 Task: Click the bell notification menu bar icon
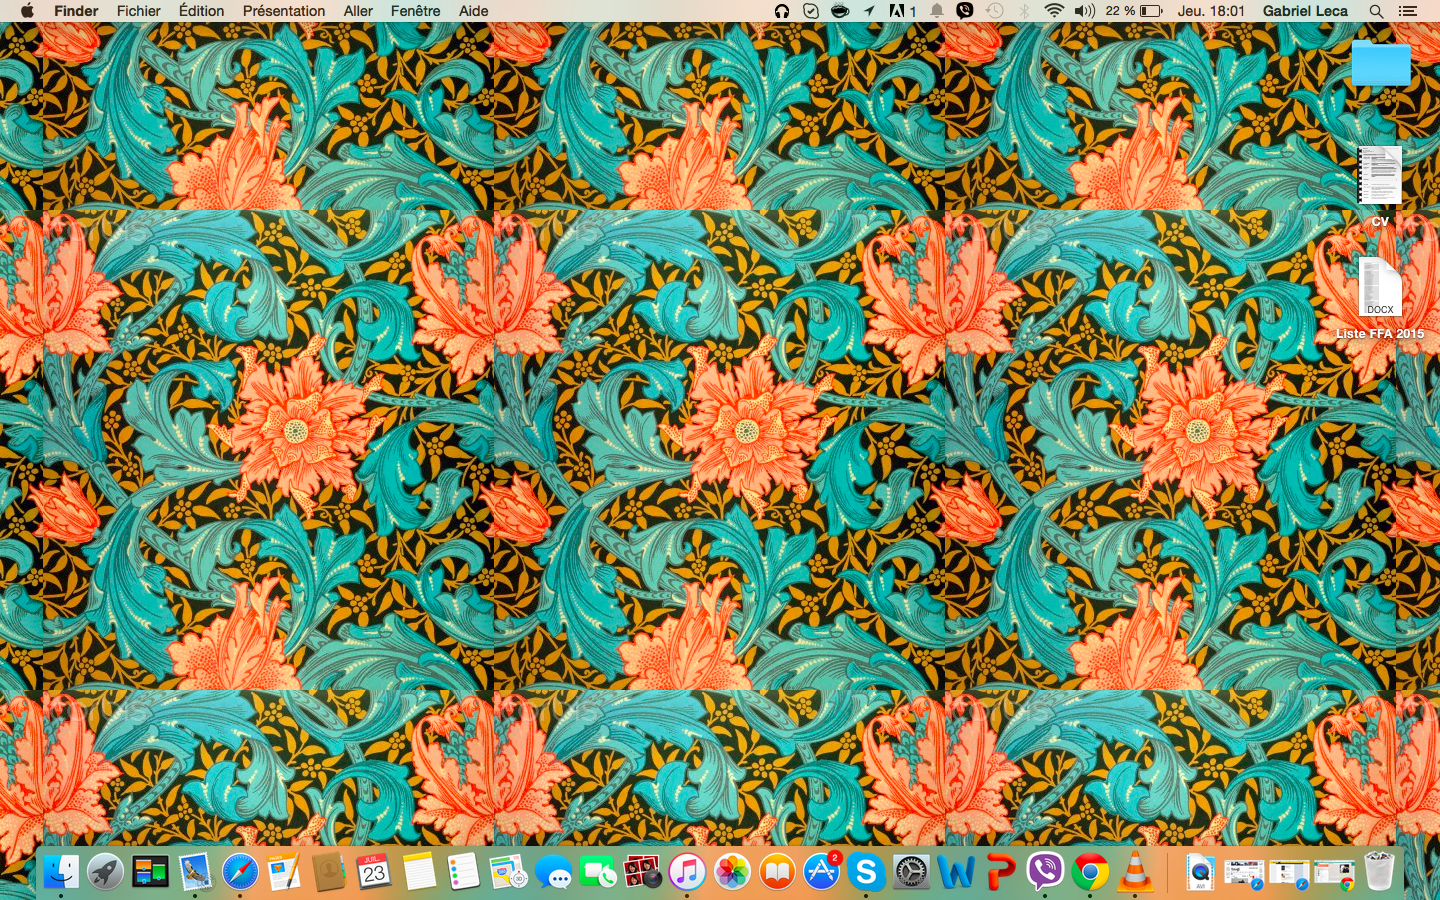[937, 11]
